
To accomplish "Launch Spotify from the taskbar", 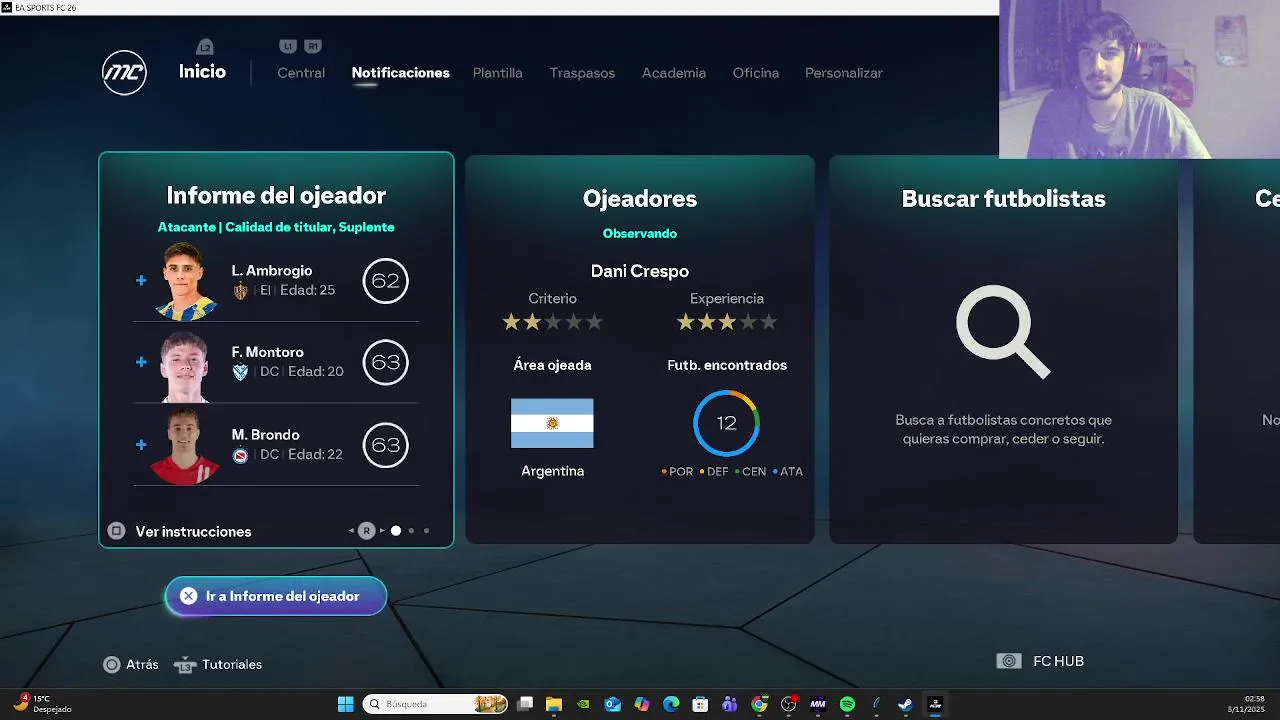I will (847, 704).
